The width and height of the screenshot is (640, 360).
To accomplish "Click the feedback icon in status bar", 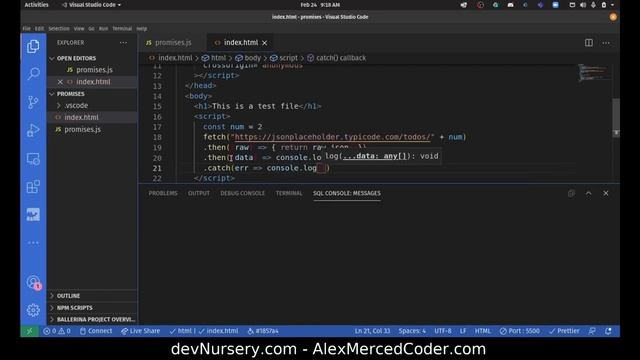I will (x=592, y=331).
